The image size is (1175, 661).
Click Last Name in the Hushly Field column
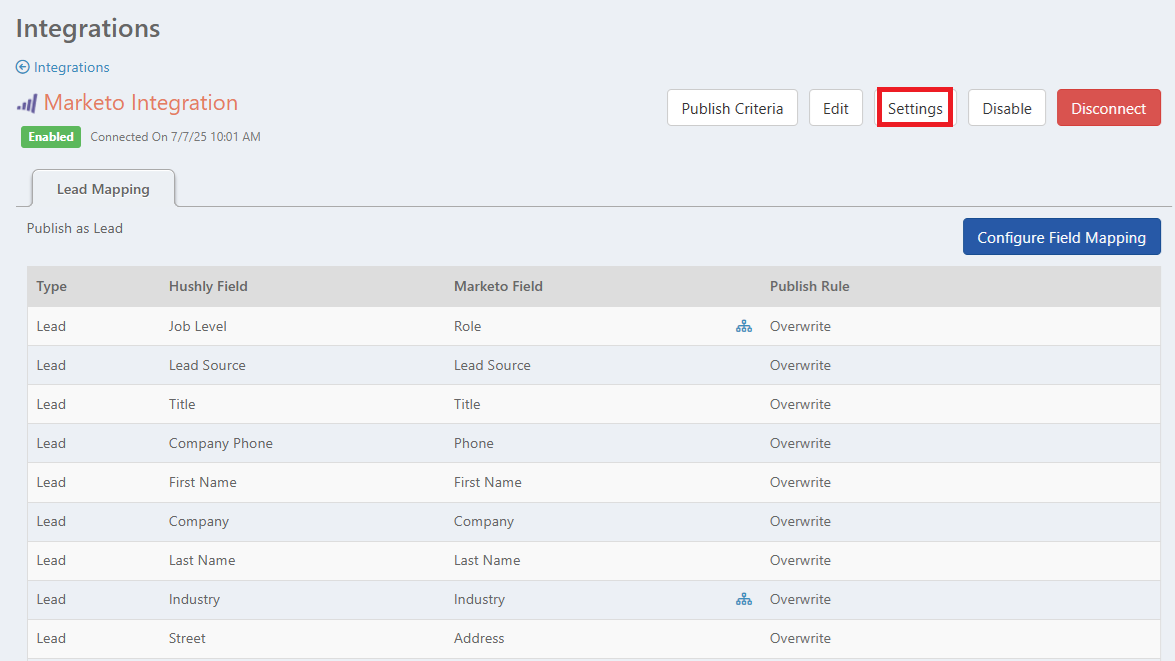tap(202, 560)
